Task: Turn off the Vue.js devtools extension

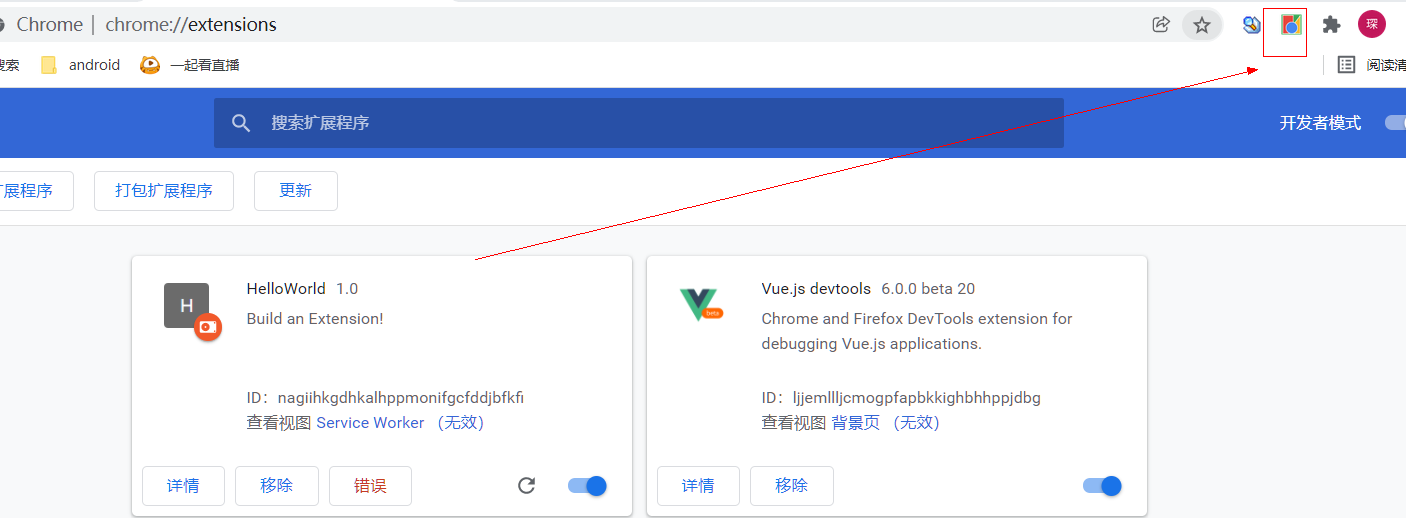Action: pos(1102,486)
